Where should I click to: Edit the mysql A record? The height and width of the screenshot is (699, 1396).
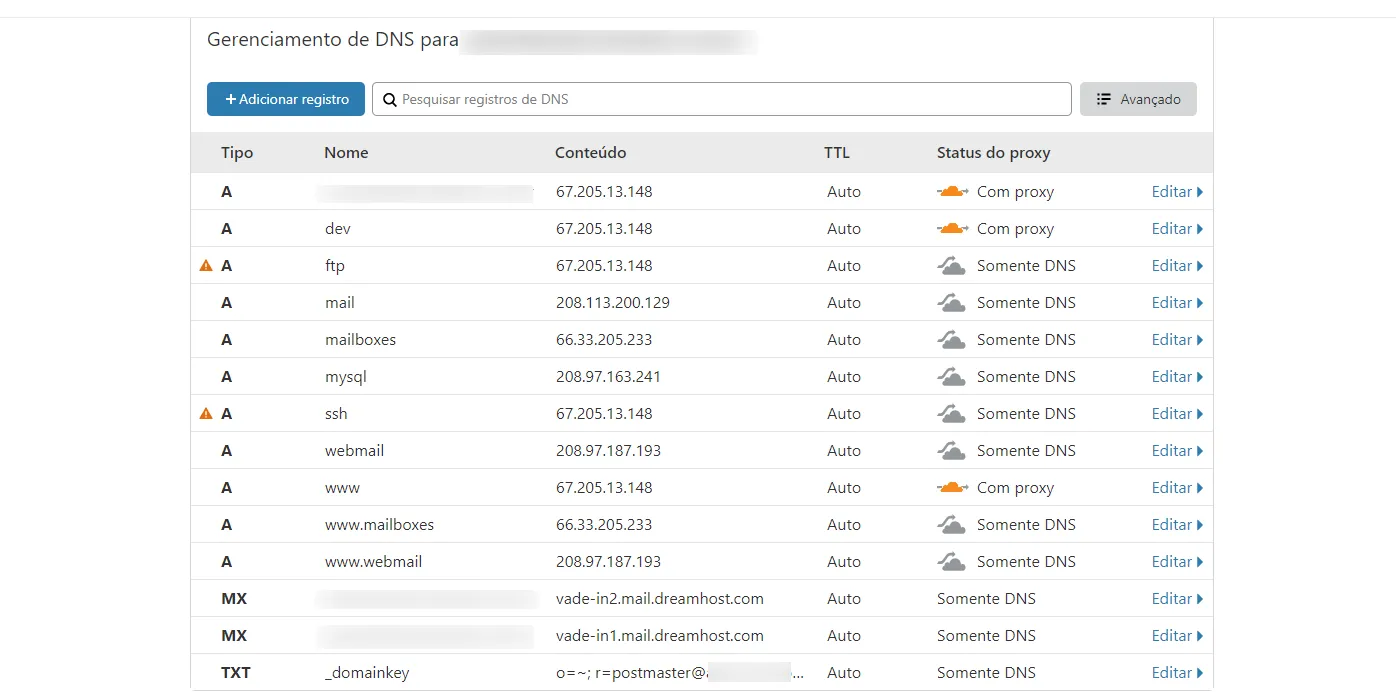[x=1177, y=376]
